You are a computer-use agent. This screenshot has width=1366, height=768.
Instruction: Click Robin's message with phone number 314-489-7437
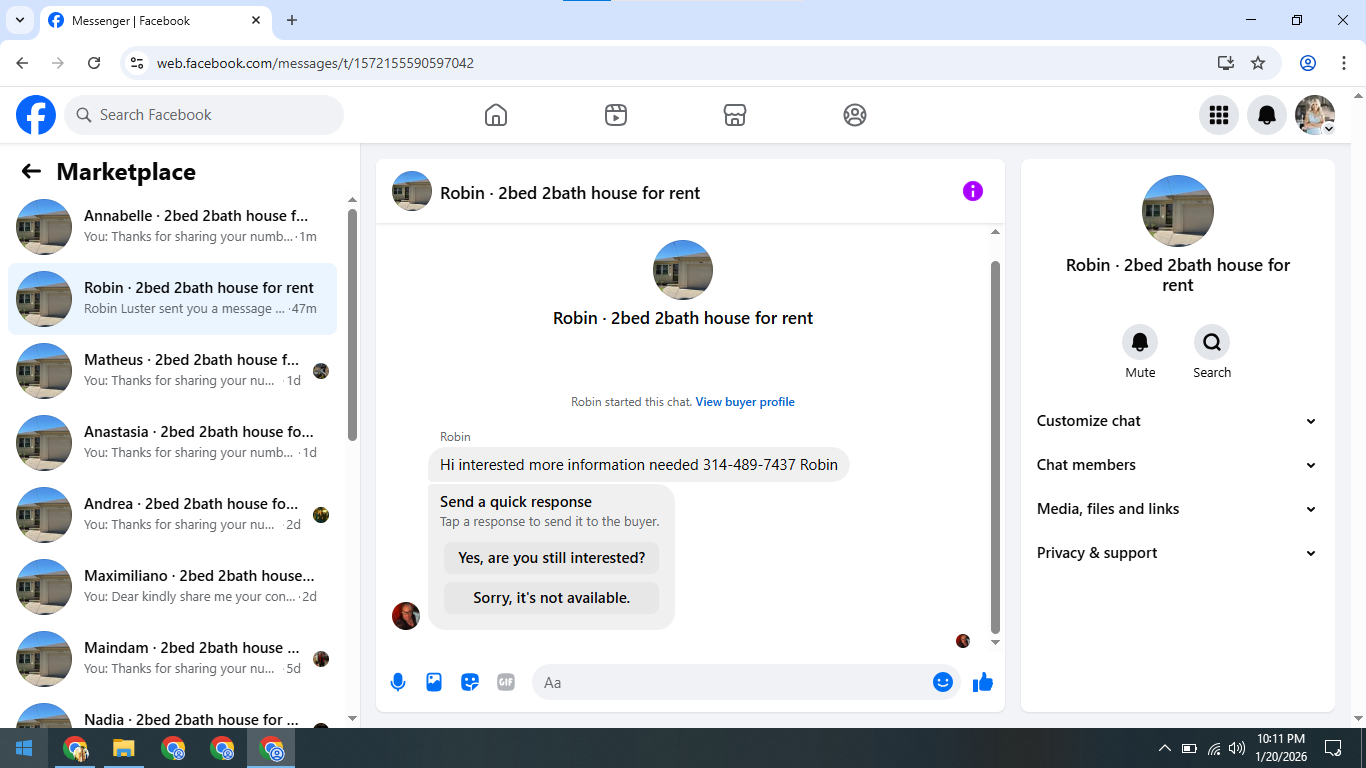pos(639,465)
